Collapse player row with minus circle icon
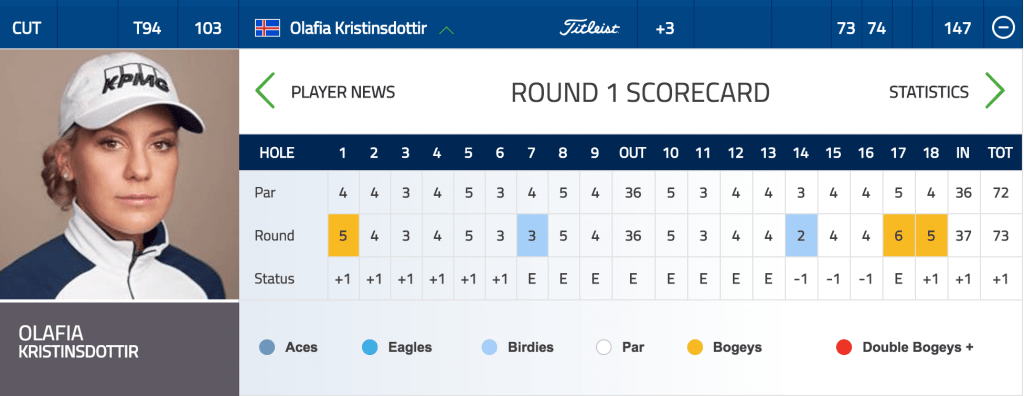The height and width of the screenshot is (396, 1024). click(1003, 28)
